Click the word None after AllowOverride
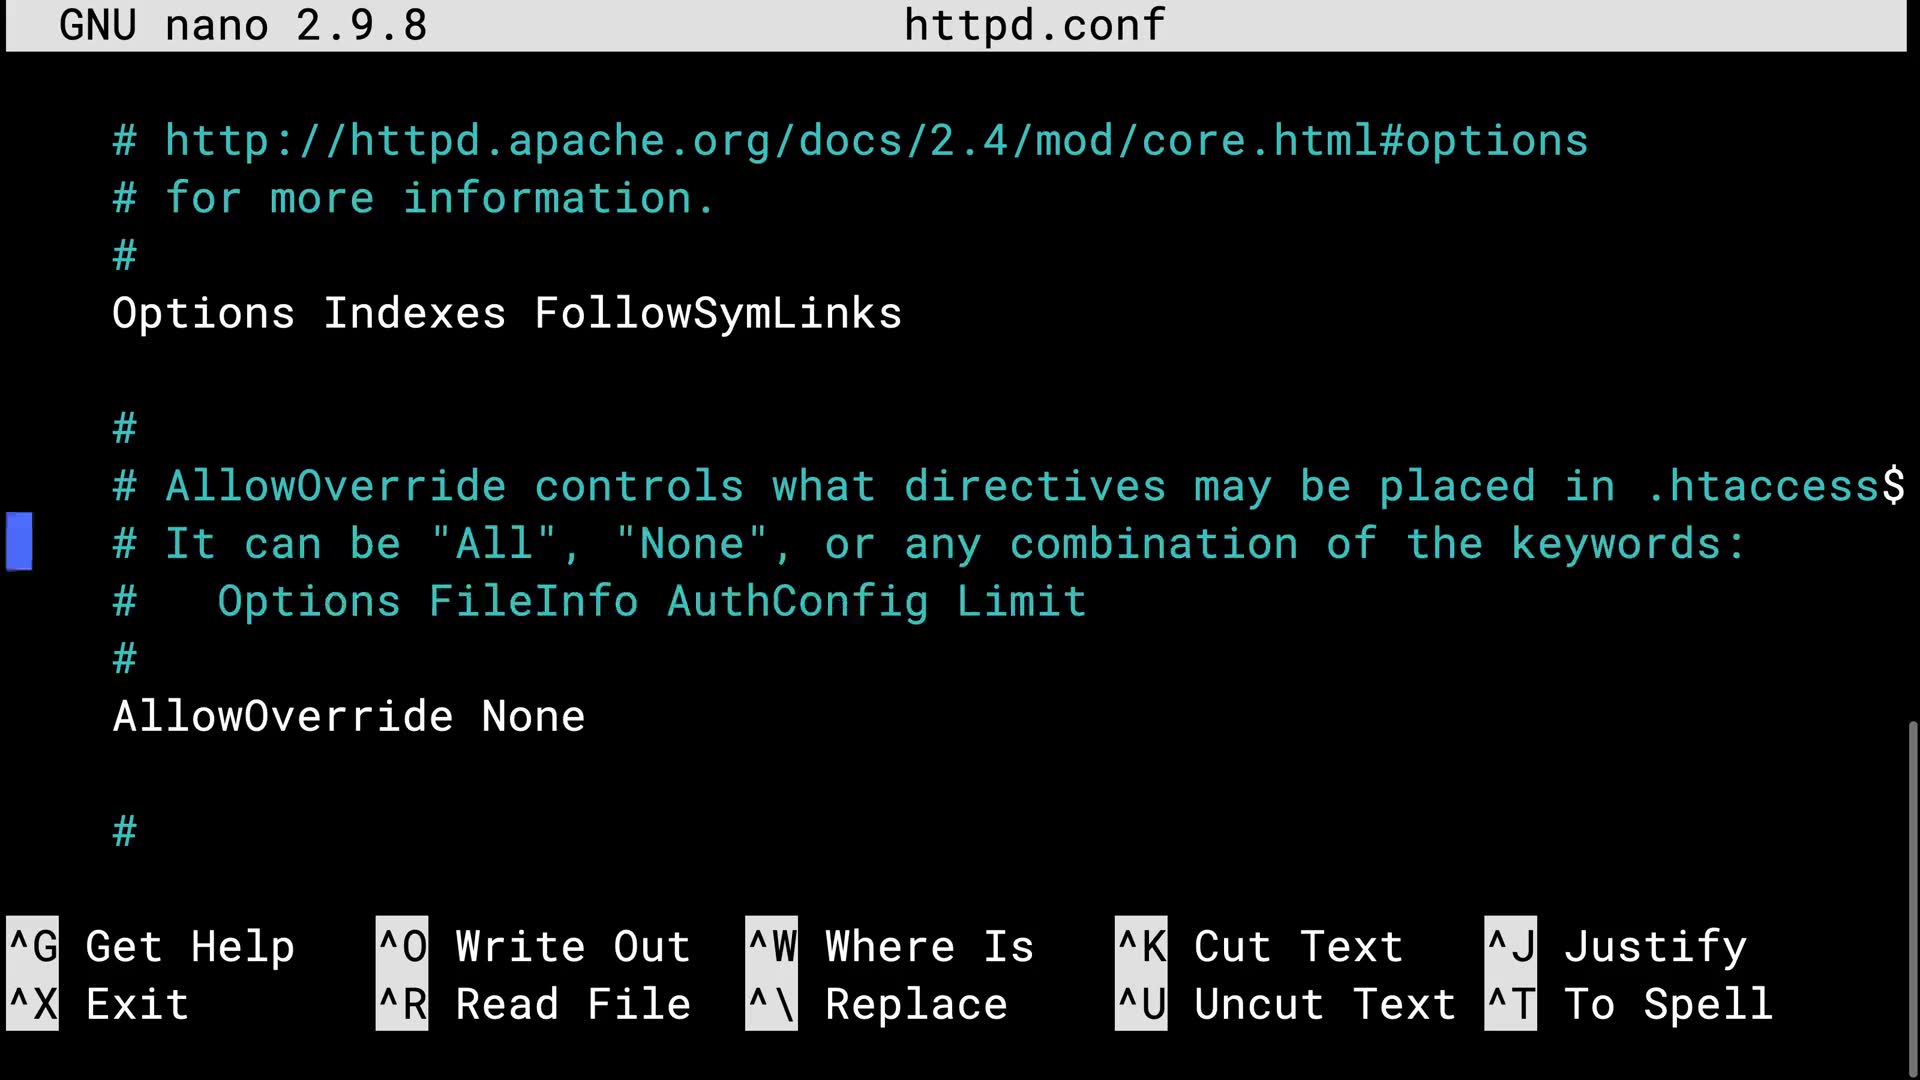Screen dimensions: 1920x1080 (533, 717)
